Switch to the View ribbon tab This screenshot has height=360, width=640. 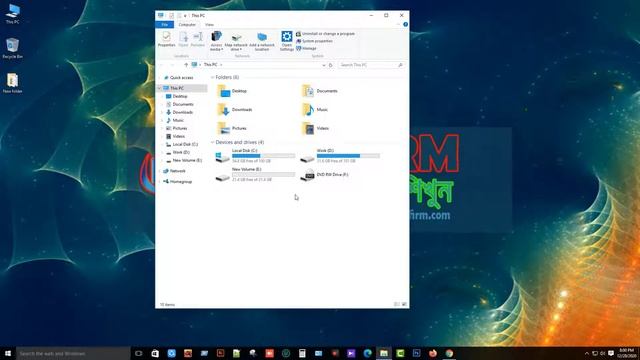pyautogui.click(x=209, y=25)
